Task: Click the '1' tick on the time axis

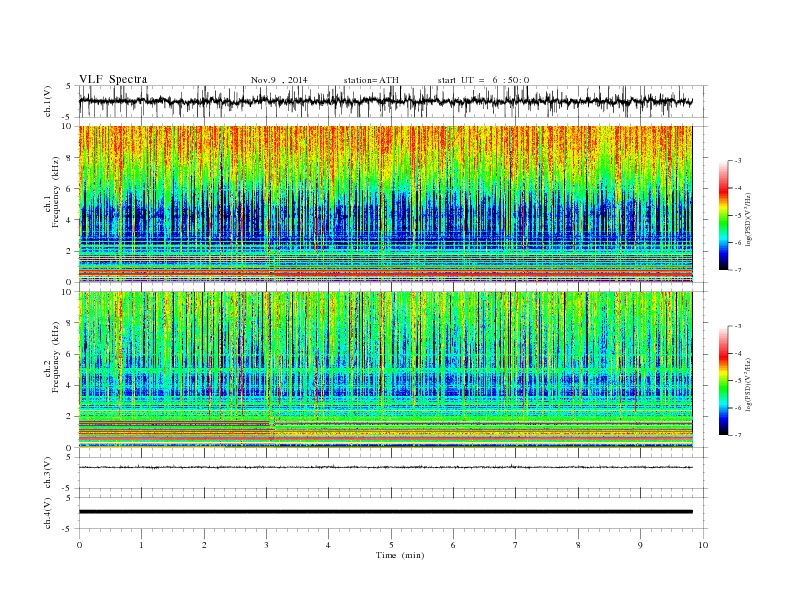Action: (x=141, y=545)
